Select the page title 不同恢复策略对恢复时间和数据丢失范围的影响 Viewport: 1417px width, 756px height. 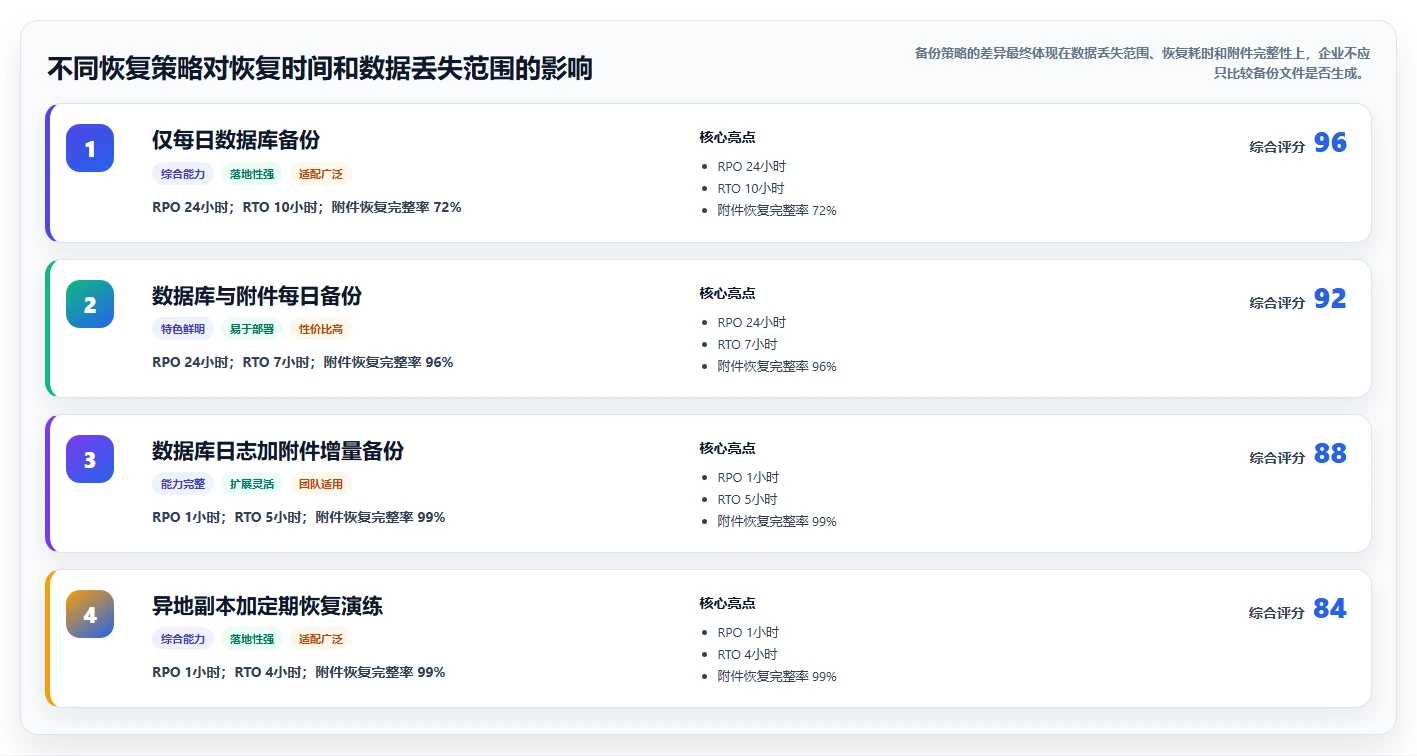[320, 69]
